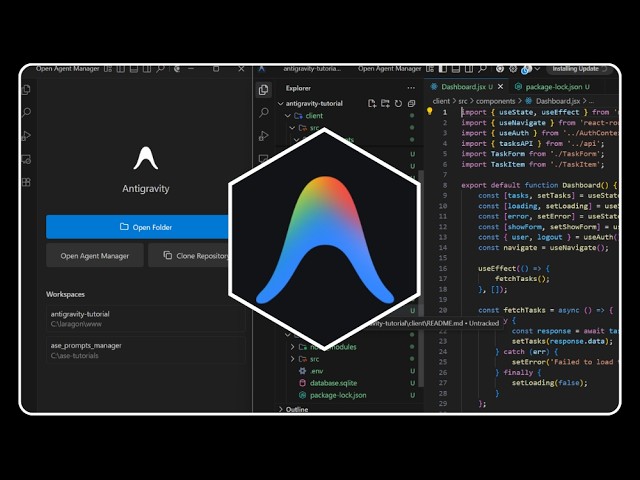Select Run and Debug icon in the editor window
The height and width of the screenshot is (480, 640).
coord(264,136)
